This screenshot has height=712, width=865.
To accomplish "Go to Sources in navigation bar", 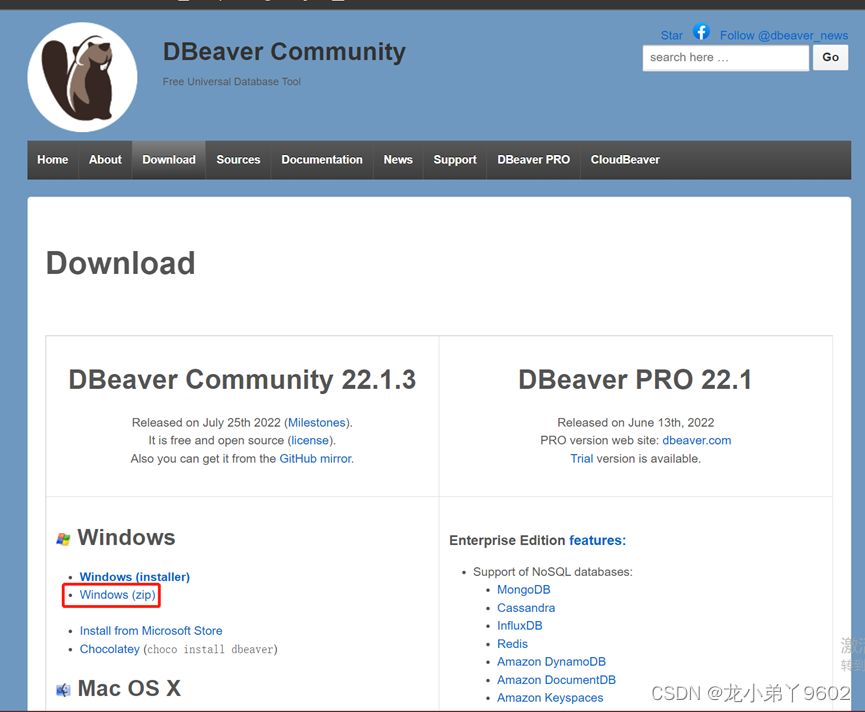I will click(x=238, y=160).
